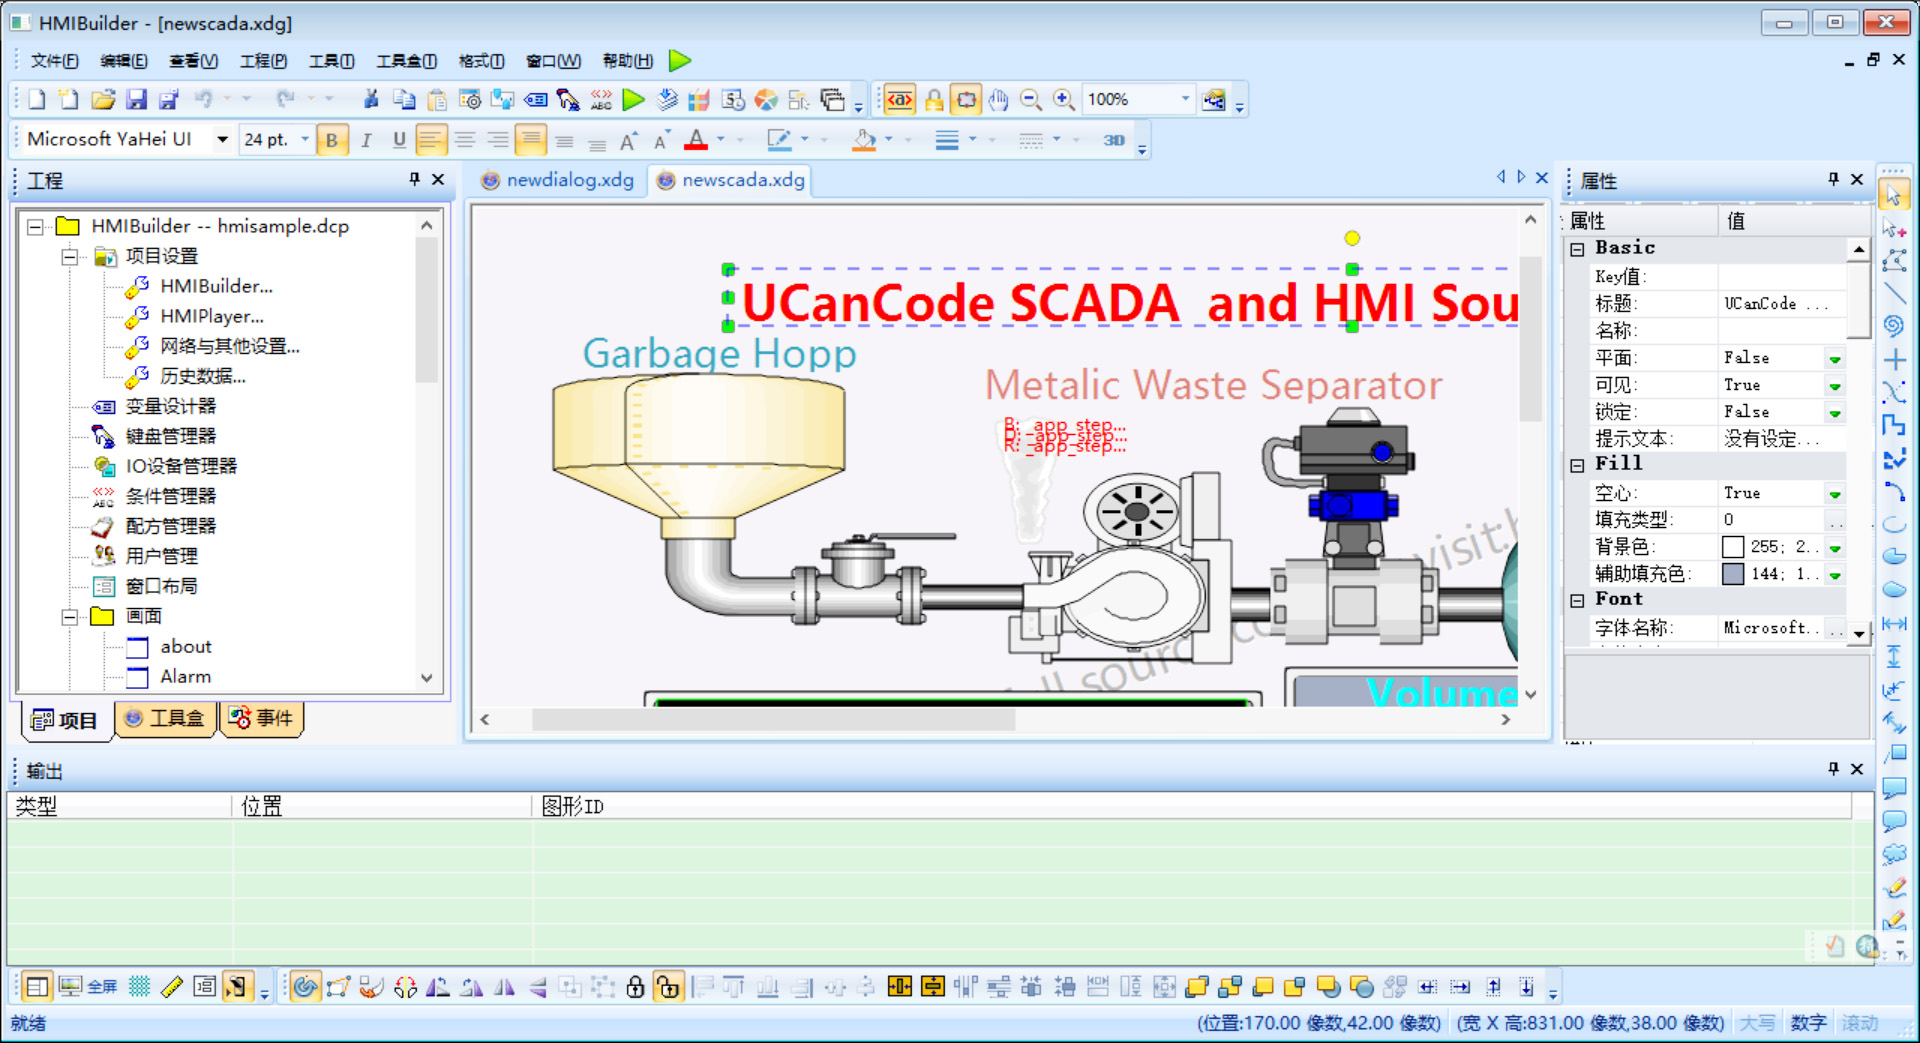Click the green Run project play icon

pyautogui.click(x=633, y=99)
